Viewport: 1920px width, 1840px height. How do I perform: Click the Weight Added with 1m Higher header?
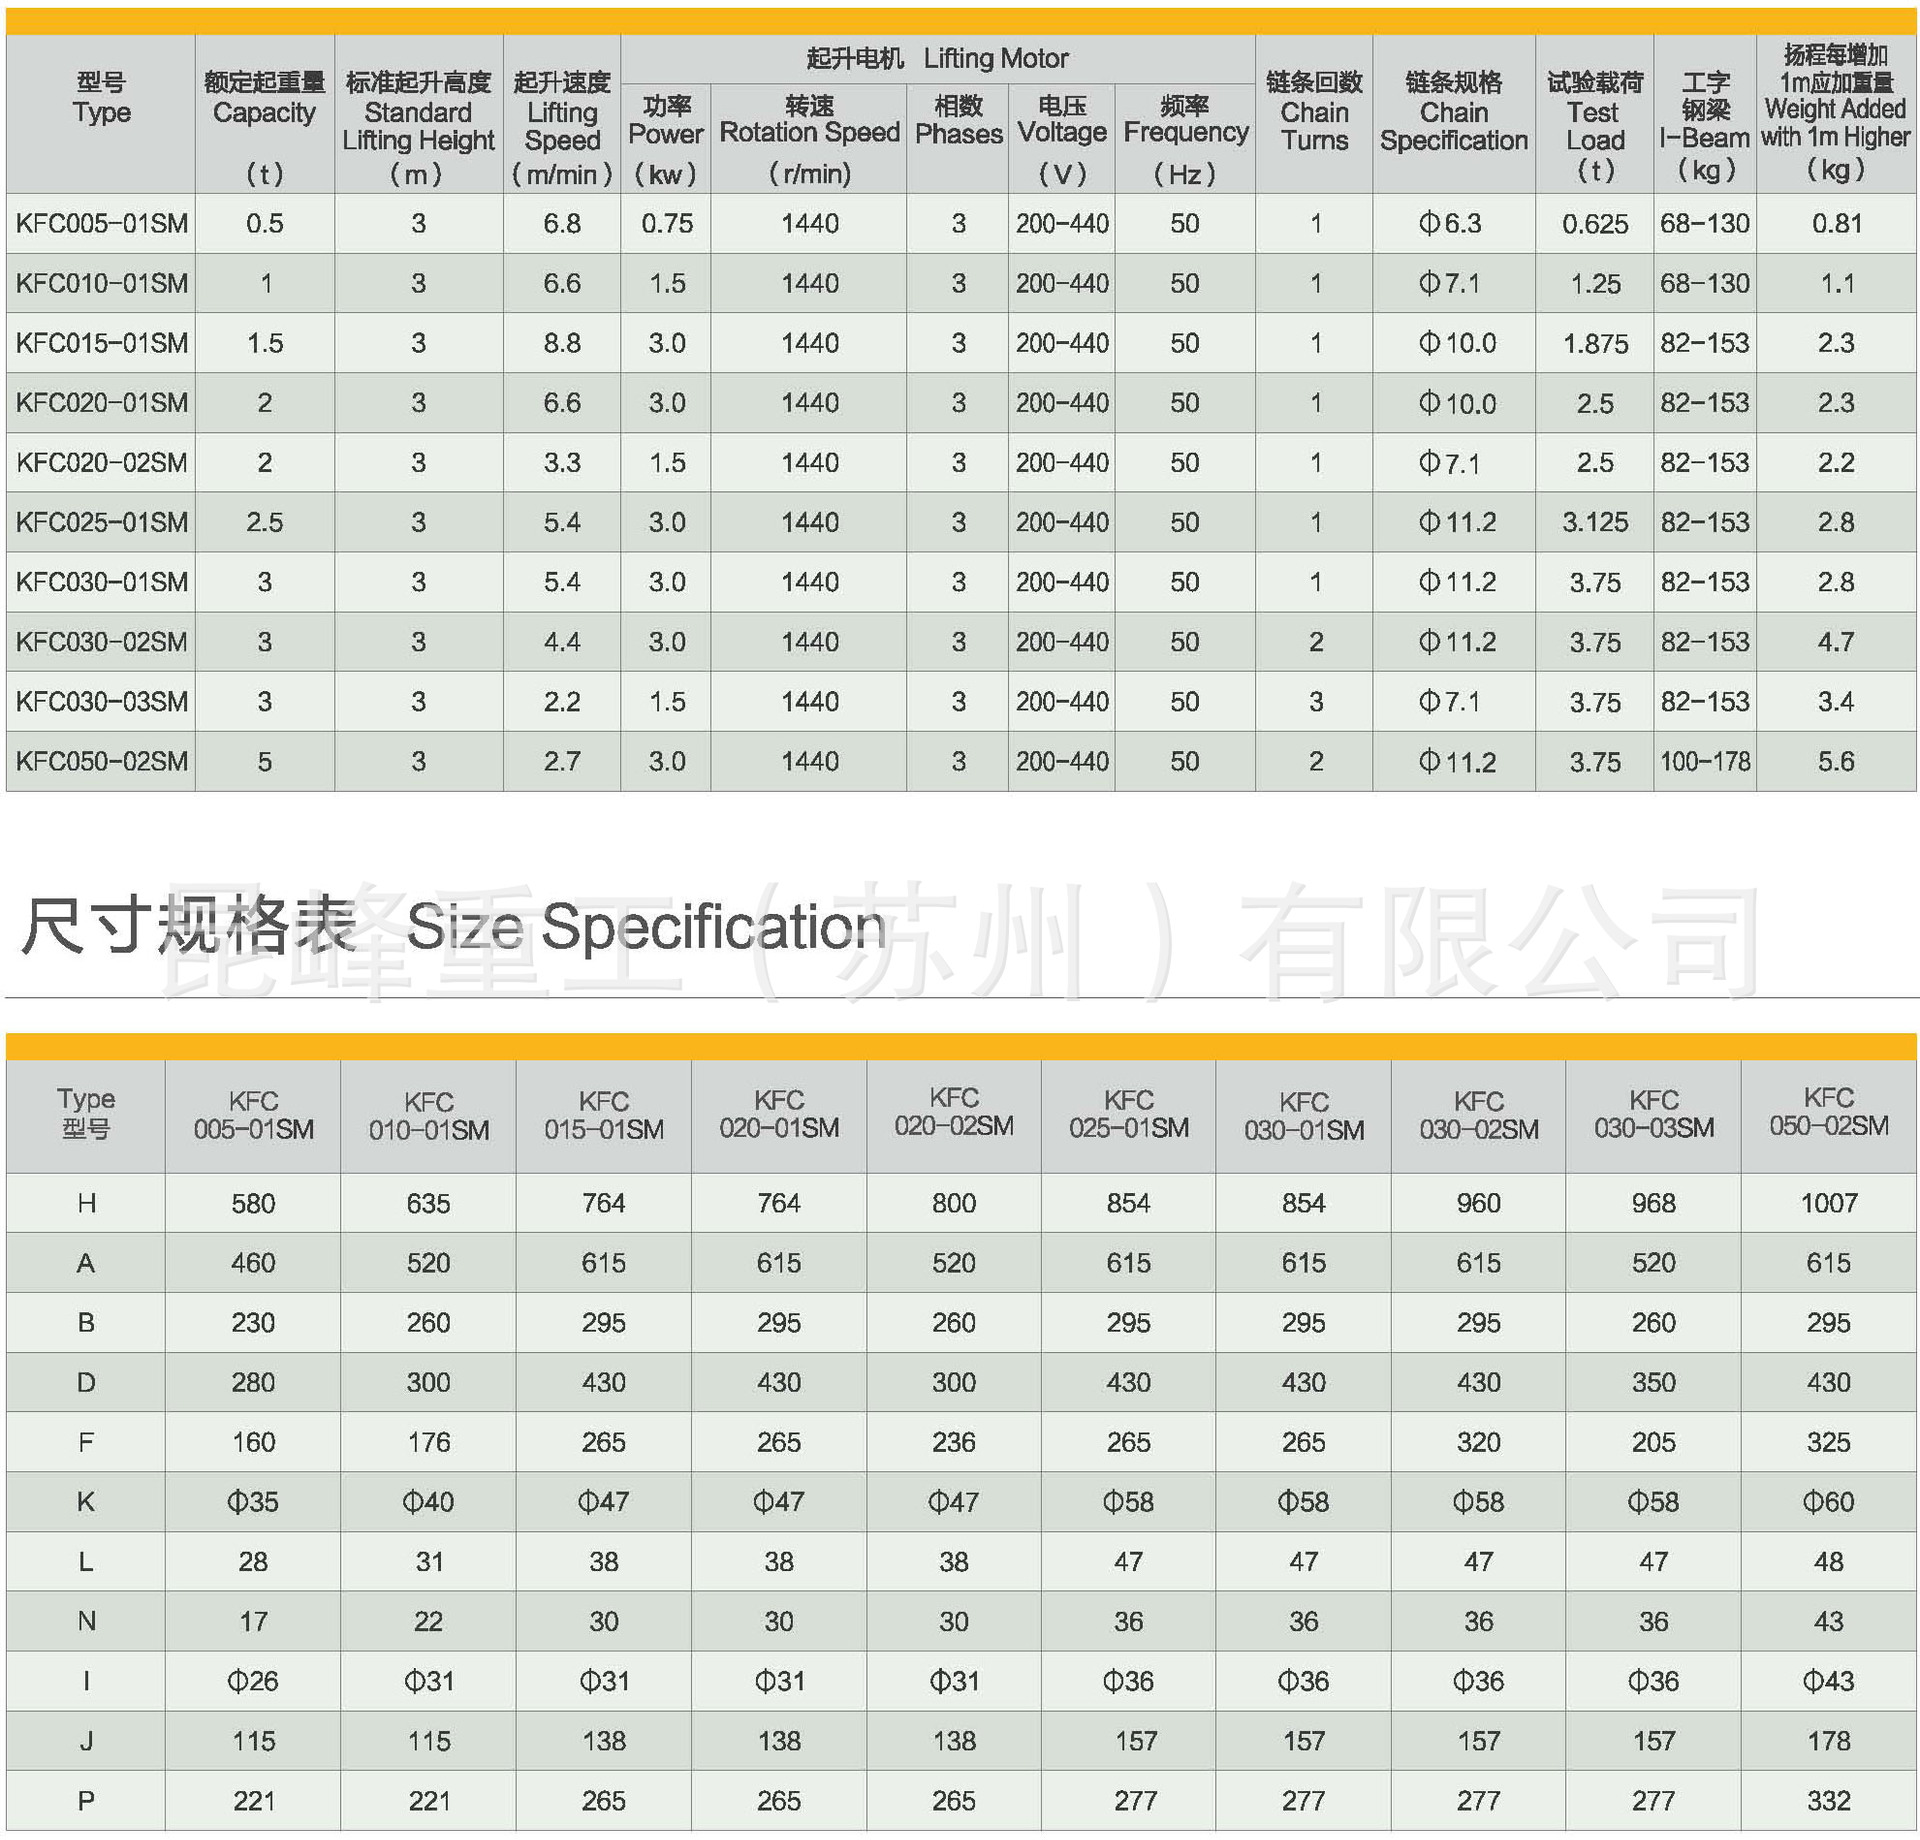click(x=1836, y=112)
